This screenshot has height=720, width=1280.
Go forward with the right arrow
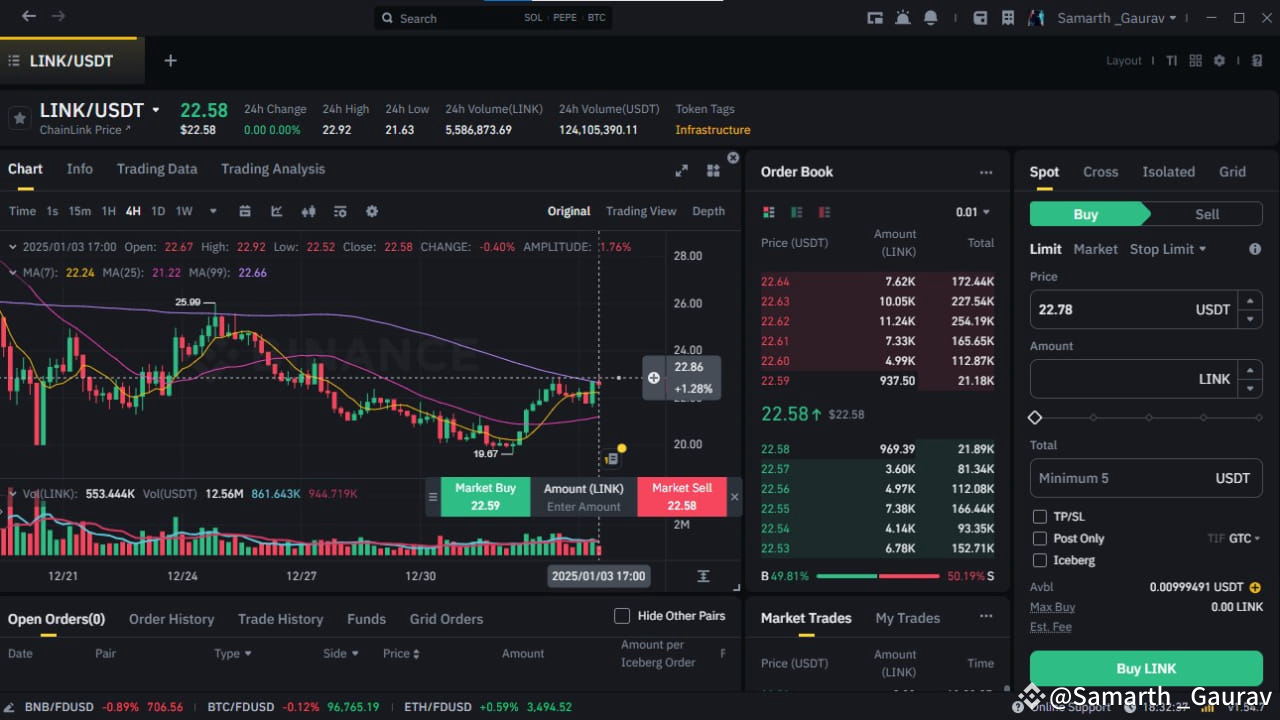point(58,17)
